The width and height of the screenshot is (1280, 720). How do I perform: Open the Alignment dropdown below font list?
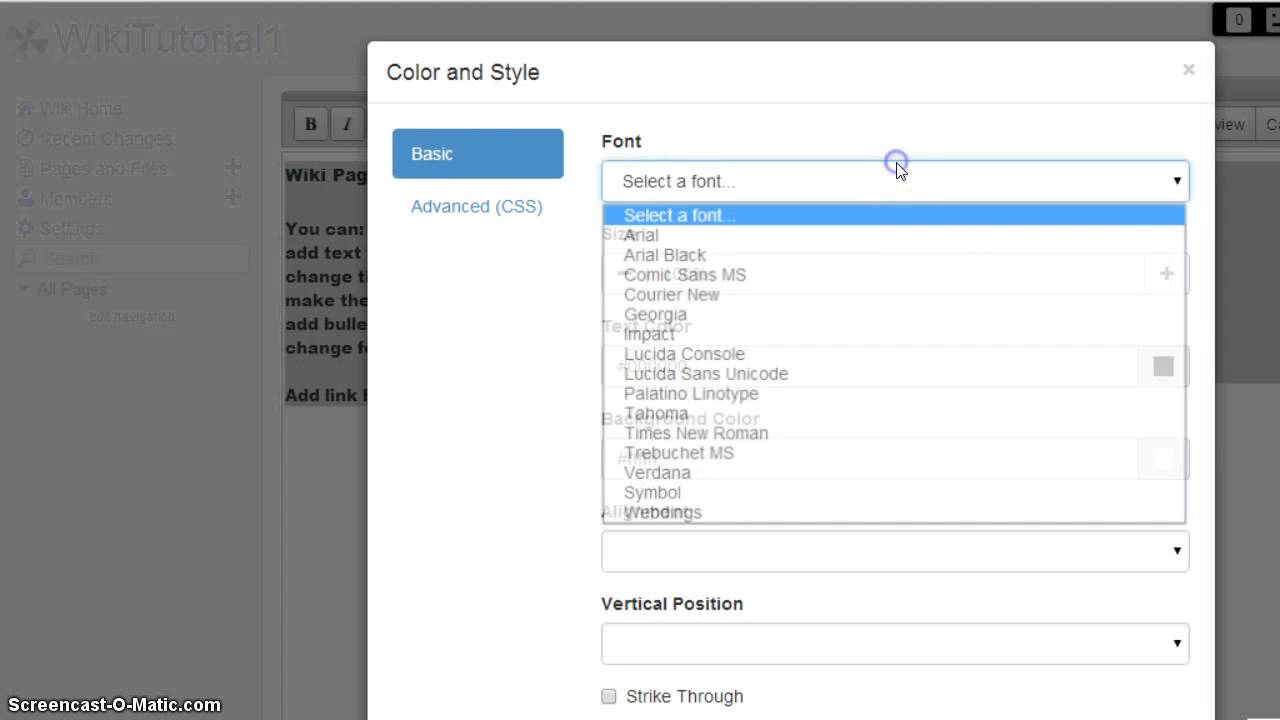[x=894, y=551]
